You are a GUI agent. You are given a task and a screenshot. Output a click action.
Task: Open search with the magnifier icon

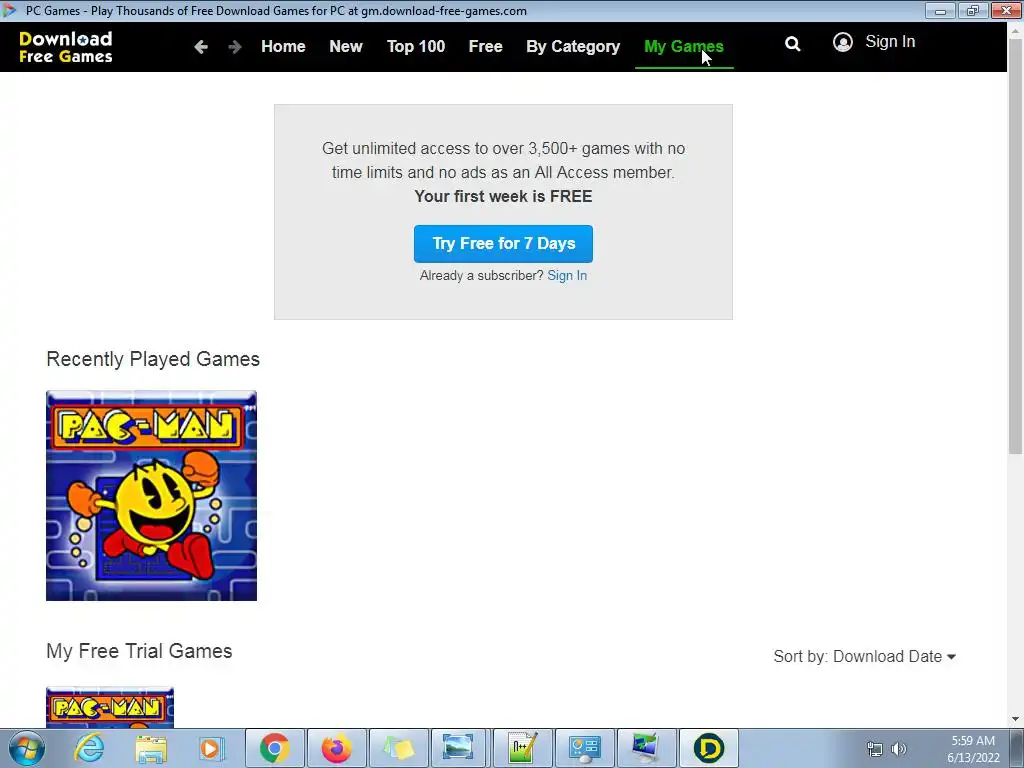[x=792, y=44]
